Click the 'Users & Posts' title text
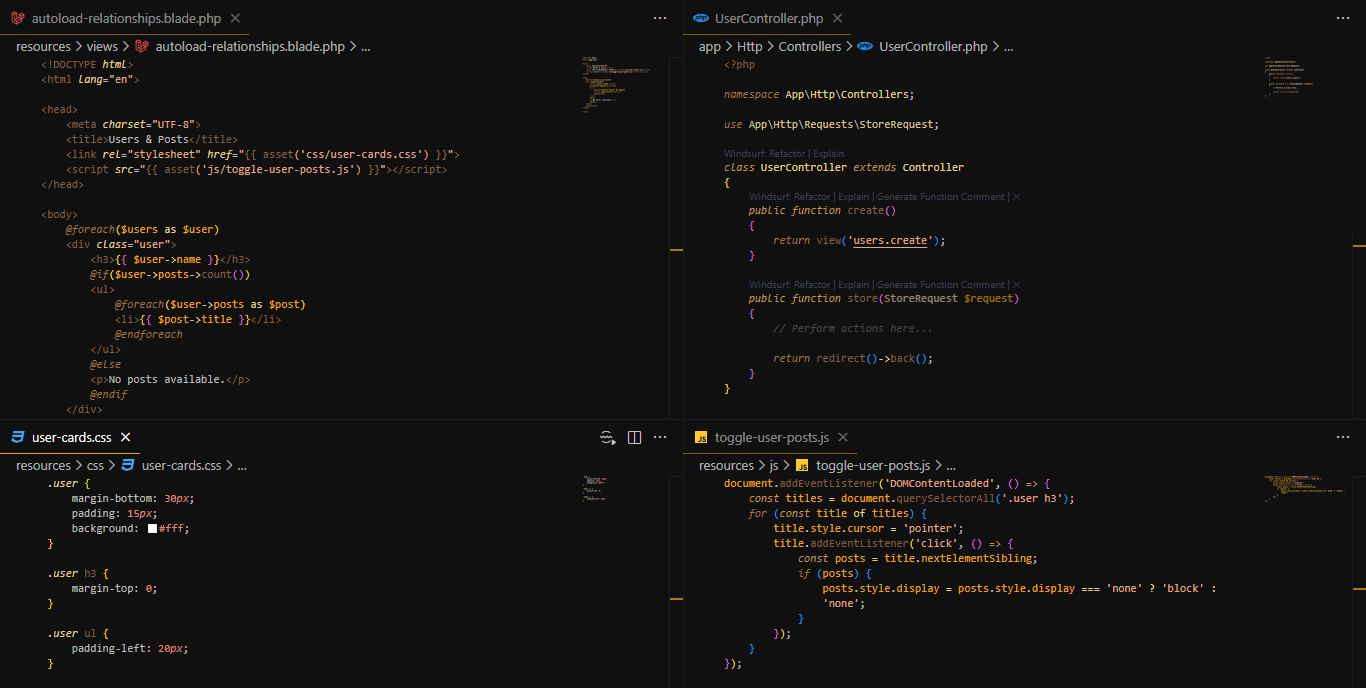1366x688 pixels. click(148, 139)
